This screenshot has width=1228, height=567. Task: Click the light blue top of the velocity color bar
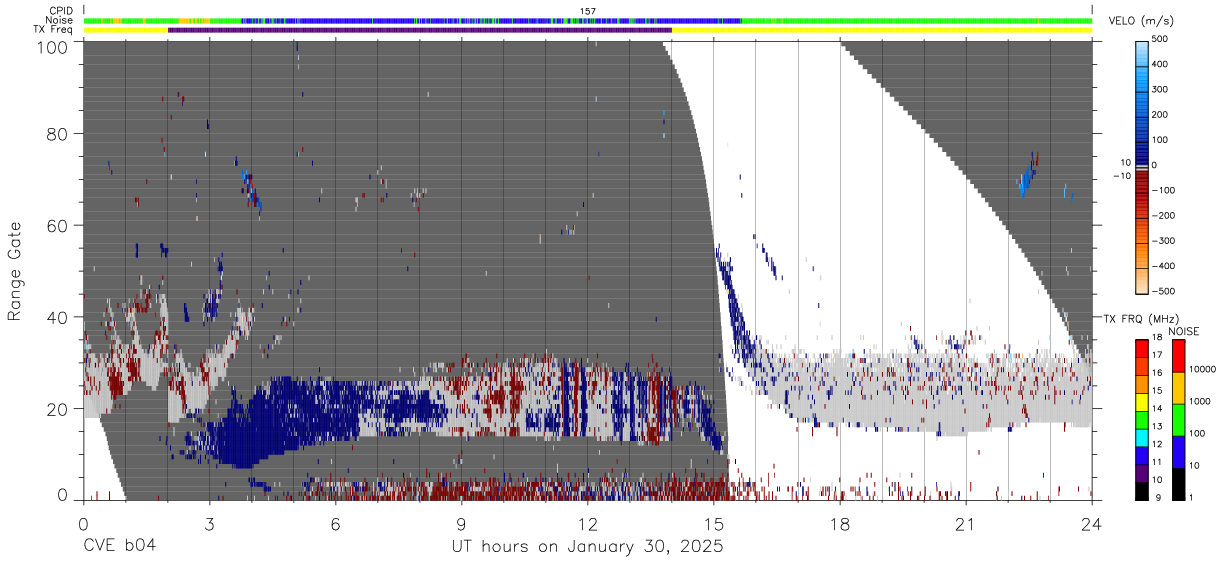point(1141,52)
